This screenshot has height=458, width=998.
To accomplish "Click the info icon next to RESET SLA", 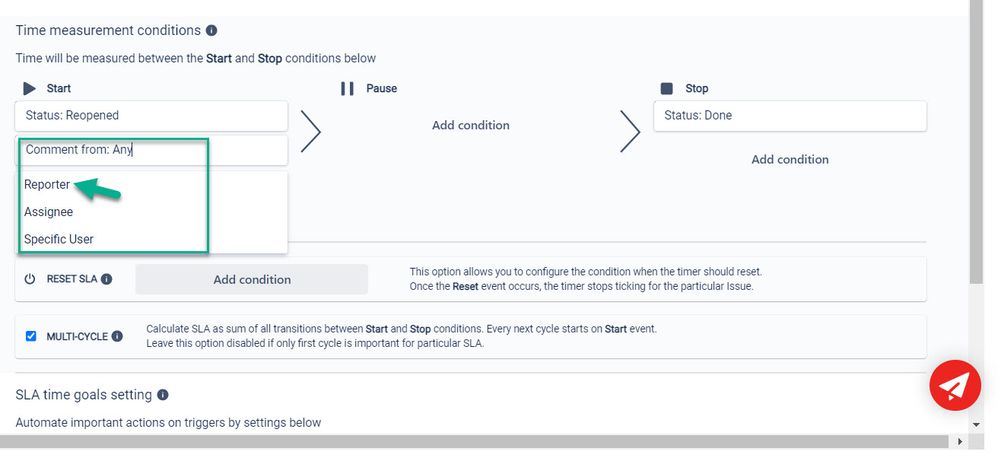I will (107, 280).
